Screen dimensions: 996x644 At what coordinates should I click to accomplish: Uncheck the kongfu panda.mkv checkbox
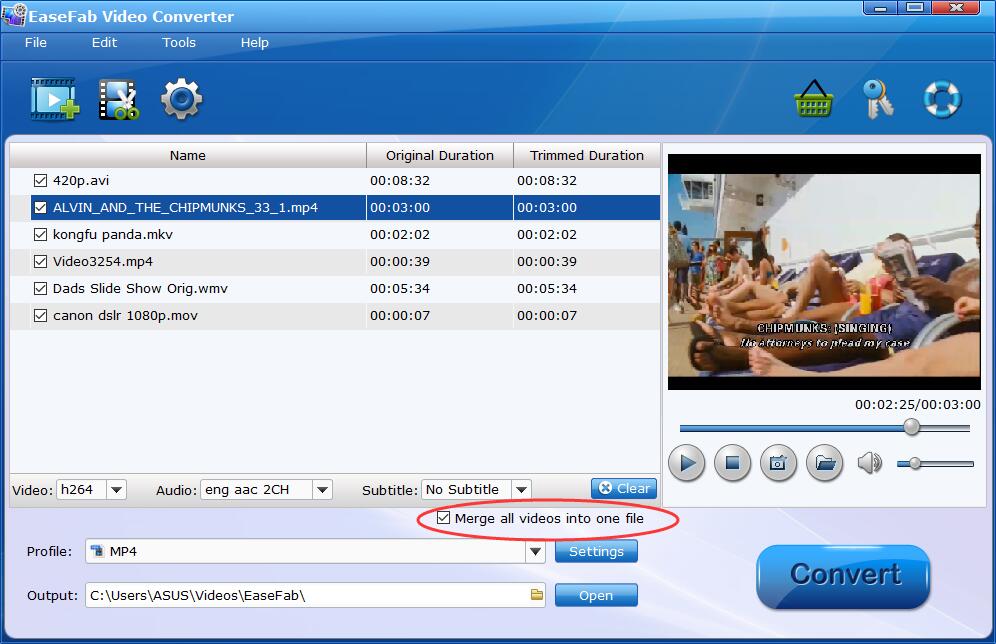40,234
